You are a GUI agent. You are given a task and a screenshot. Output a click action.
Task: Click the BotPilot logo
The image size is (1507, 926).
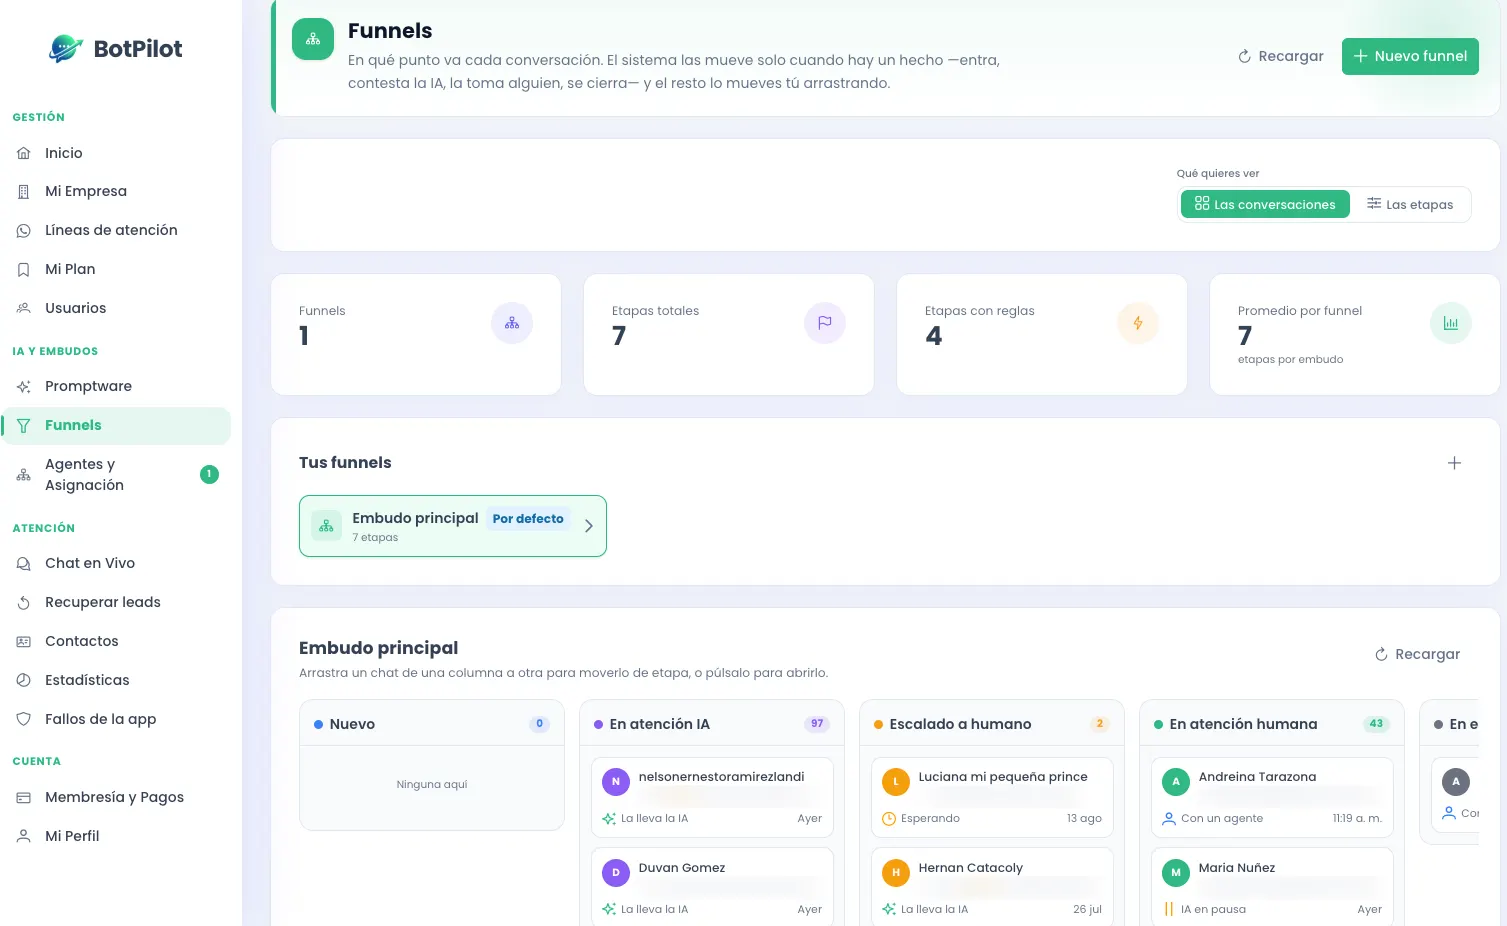coord(116,48)
